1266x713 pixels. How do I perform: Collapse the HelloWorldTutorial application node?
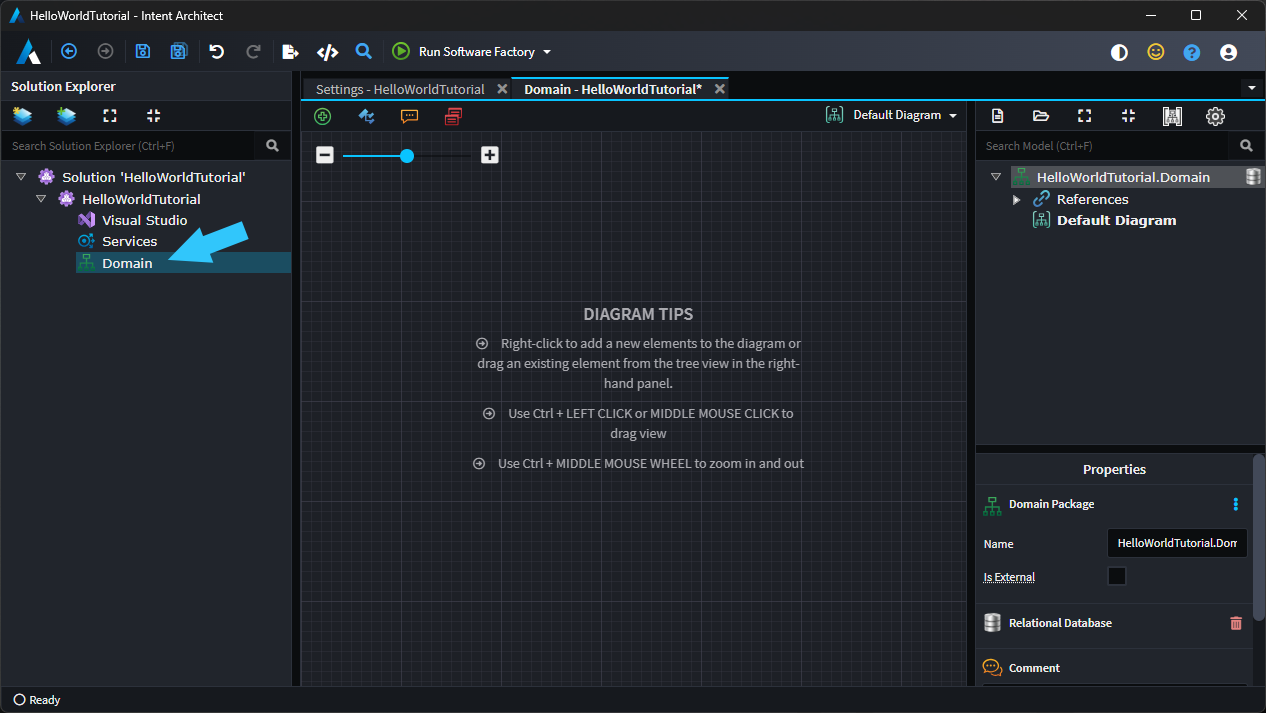tap(41, 199)
